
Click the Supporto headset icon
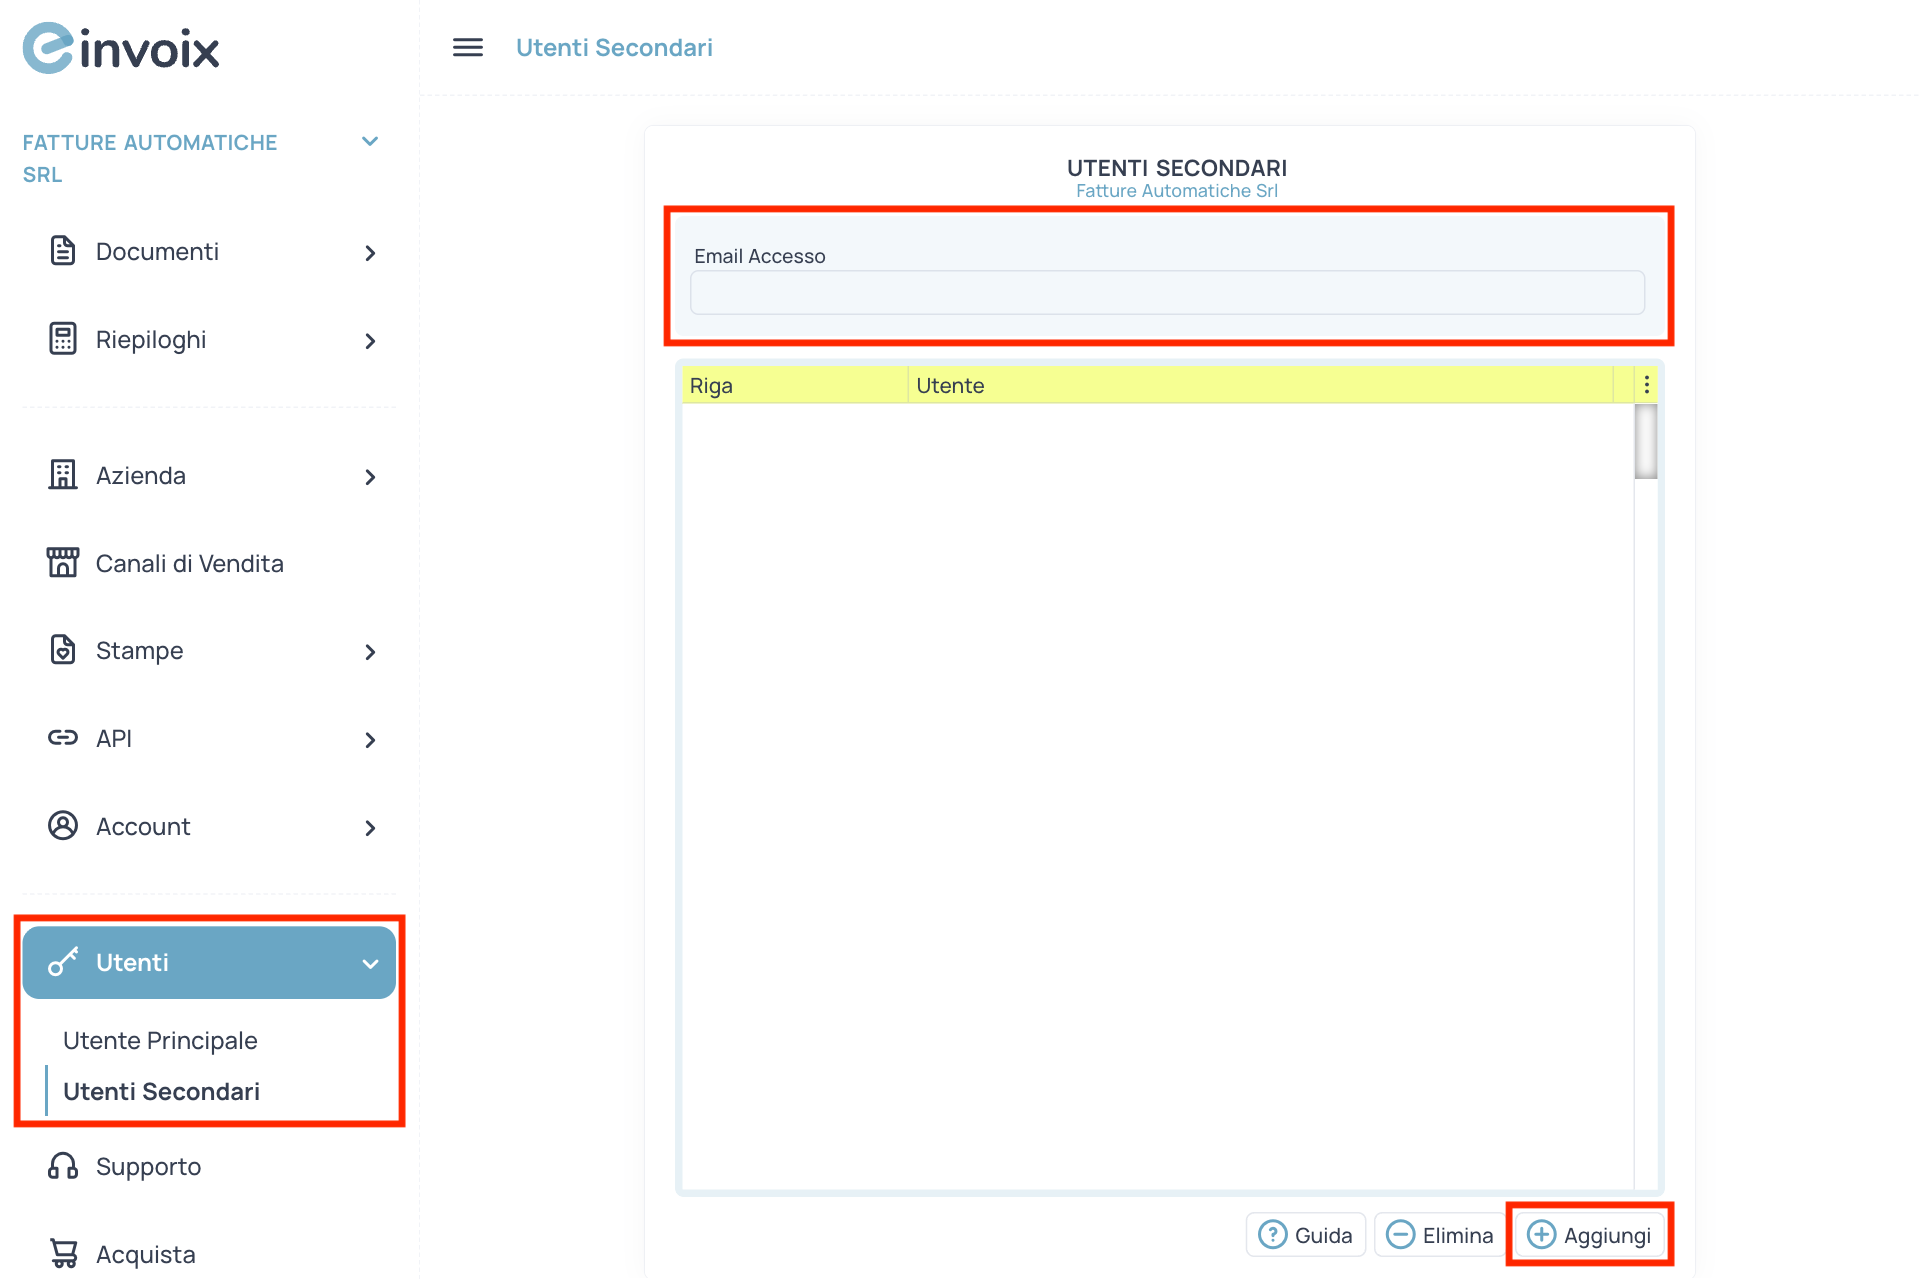click(63, 1166)
